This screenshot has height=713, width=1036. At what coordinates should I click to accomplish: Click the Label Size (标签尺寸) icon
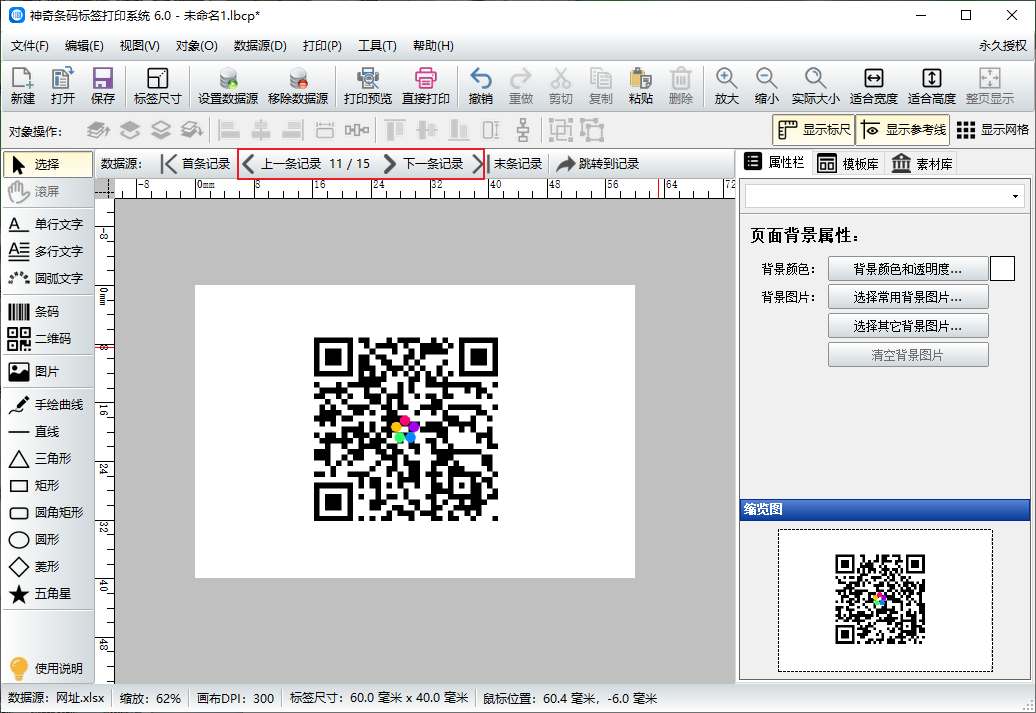coord(157,86)
